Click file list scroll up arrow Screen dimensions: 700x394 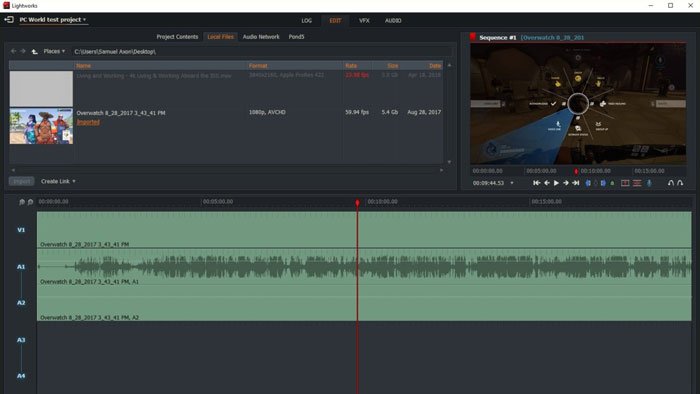[x=449, y=66]
